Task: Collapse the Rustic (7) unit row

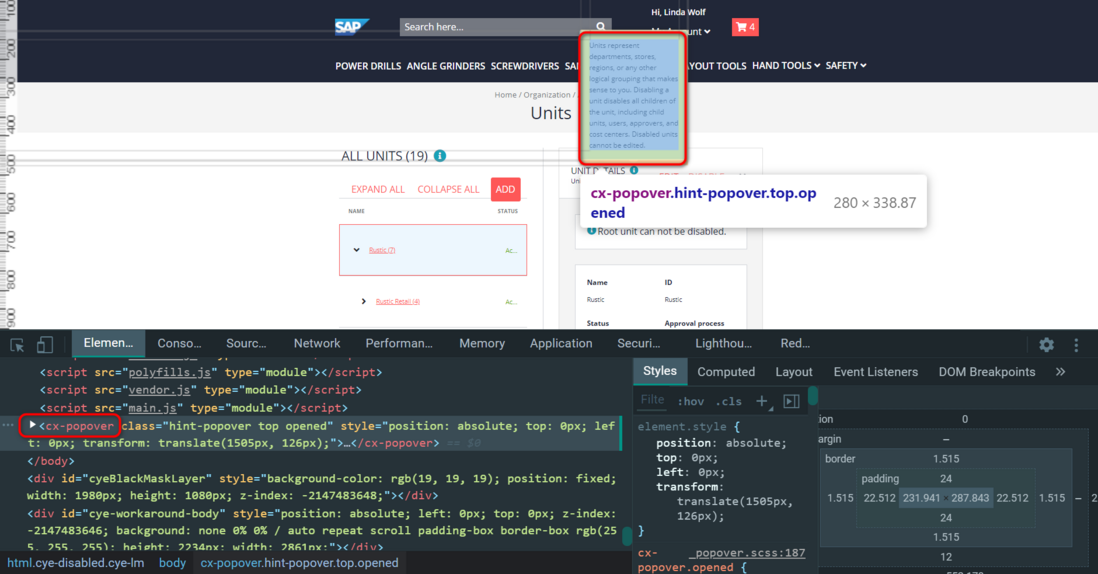Action: pos(356,250)
